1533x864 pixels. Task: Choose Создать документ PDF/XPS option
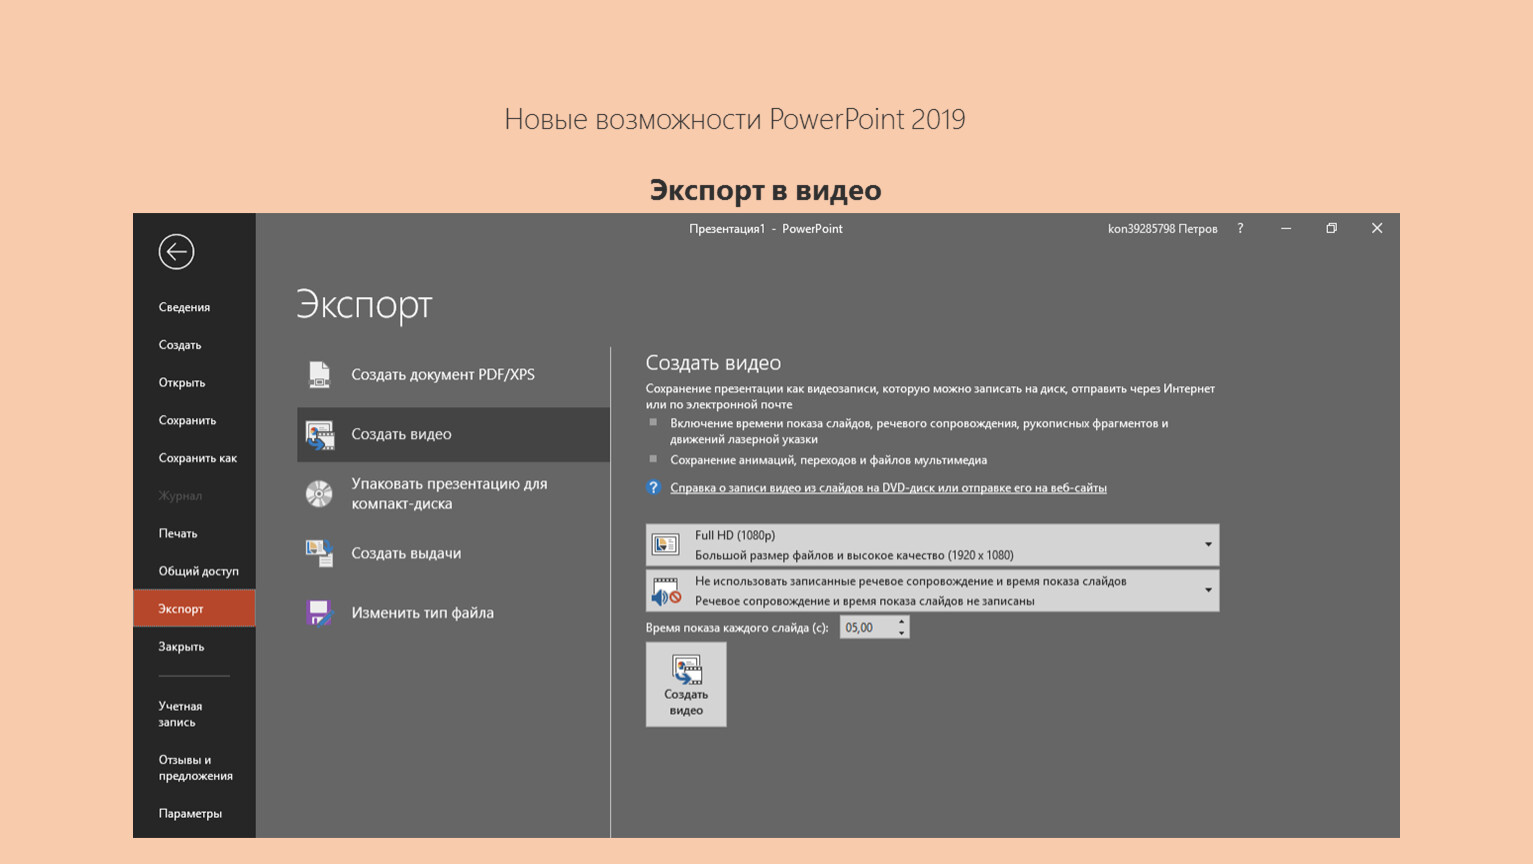453,374
